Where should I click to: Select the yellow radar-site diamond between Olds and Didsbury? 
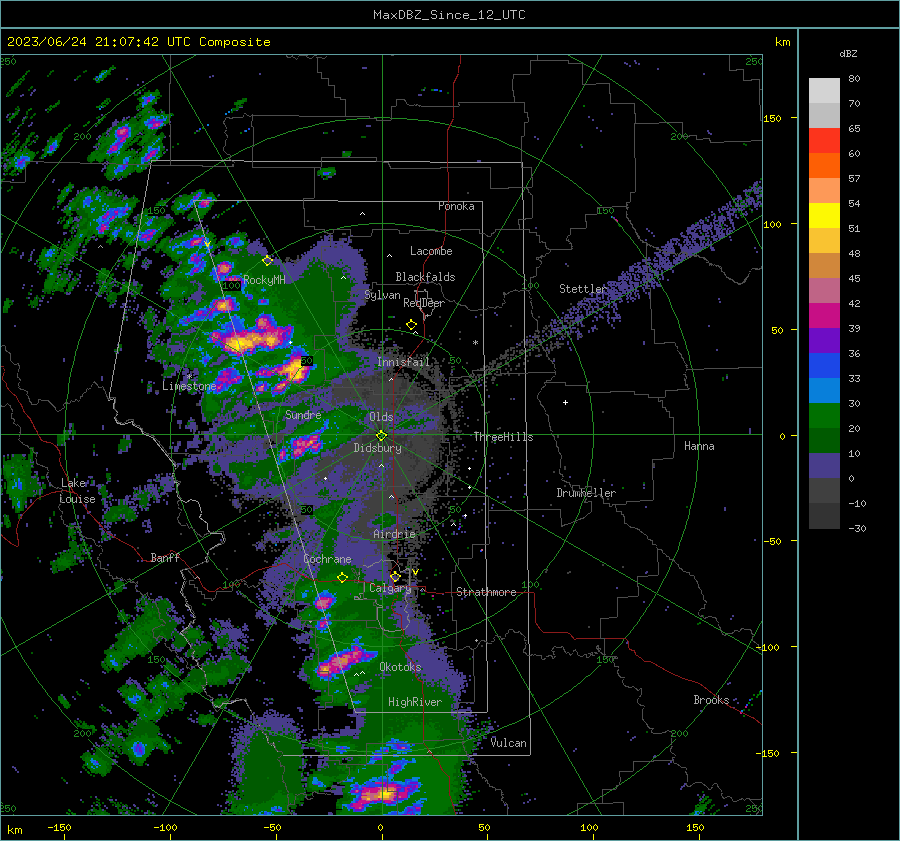pyautogui.click(x=382, y=436)
